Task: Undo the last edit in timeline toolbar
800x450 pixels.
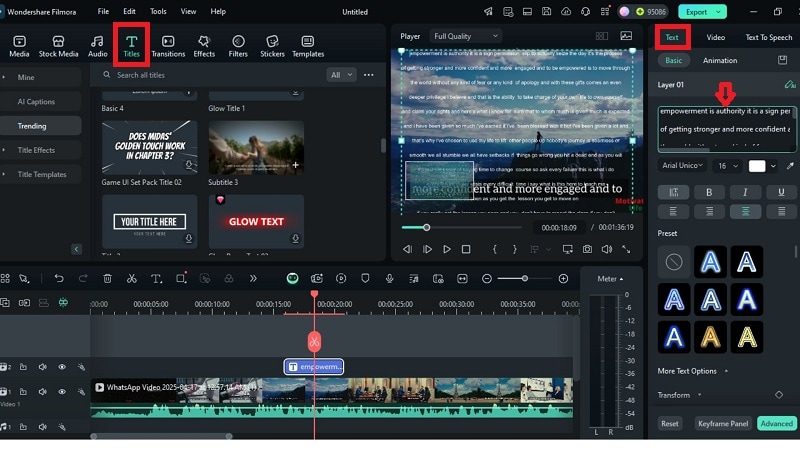Action: (x=59, y=278)
